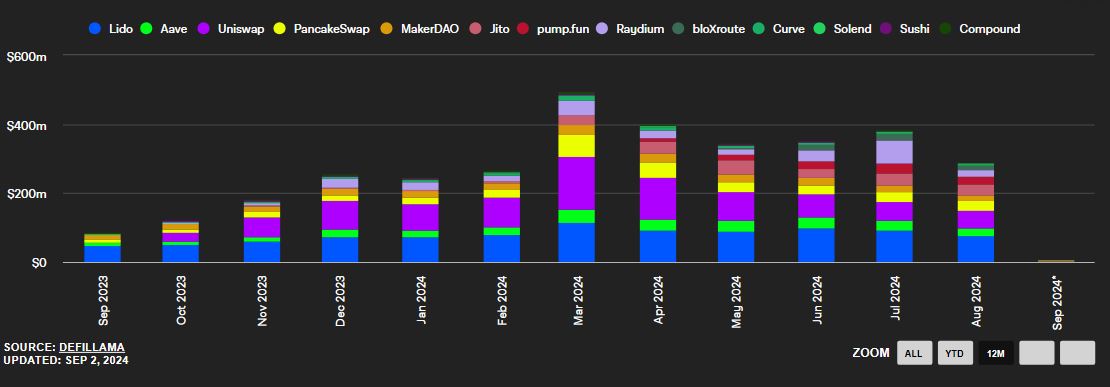Set zoom to ALL
1110x387 pixels.
click(914, 353)
